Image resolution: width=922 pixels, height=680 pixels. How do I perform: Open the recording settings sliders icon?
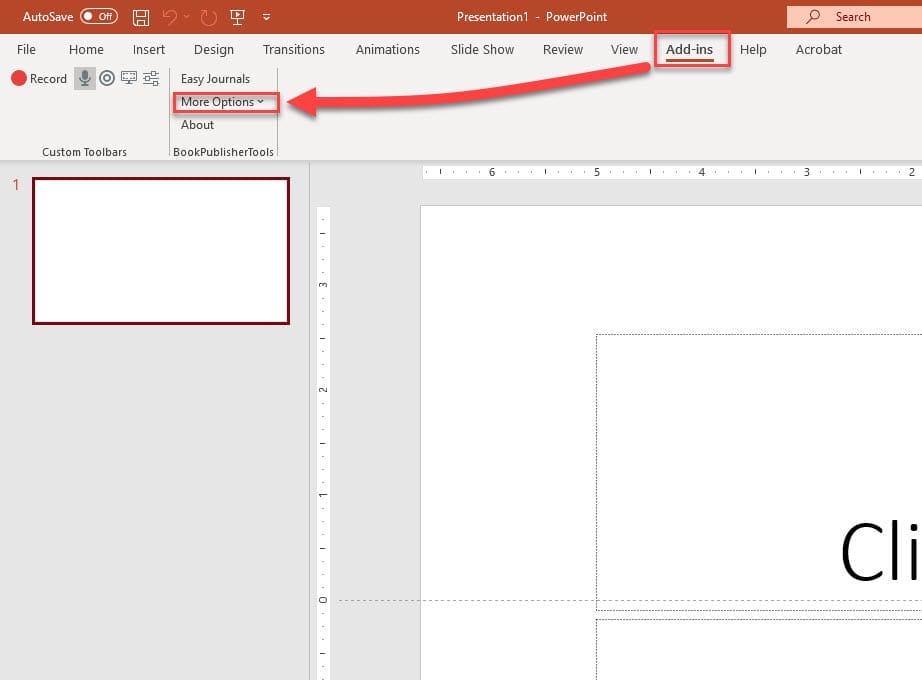151,78
